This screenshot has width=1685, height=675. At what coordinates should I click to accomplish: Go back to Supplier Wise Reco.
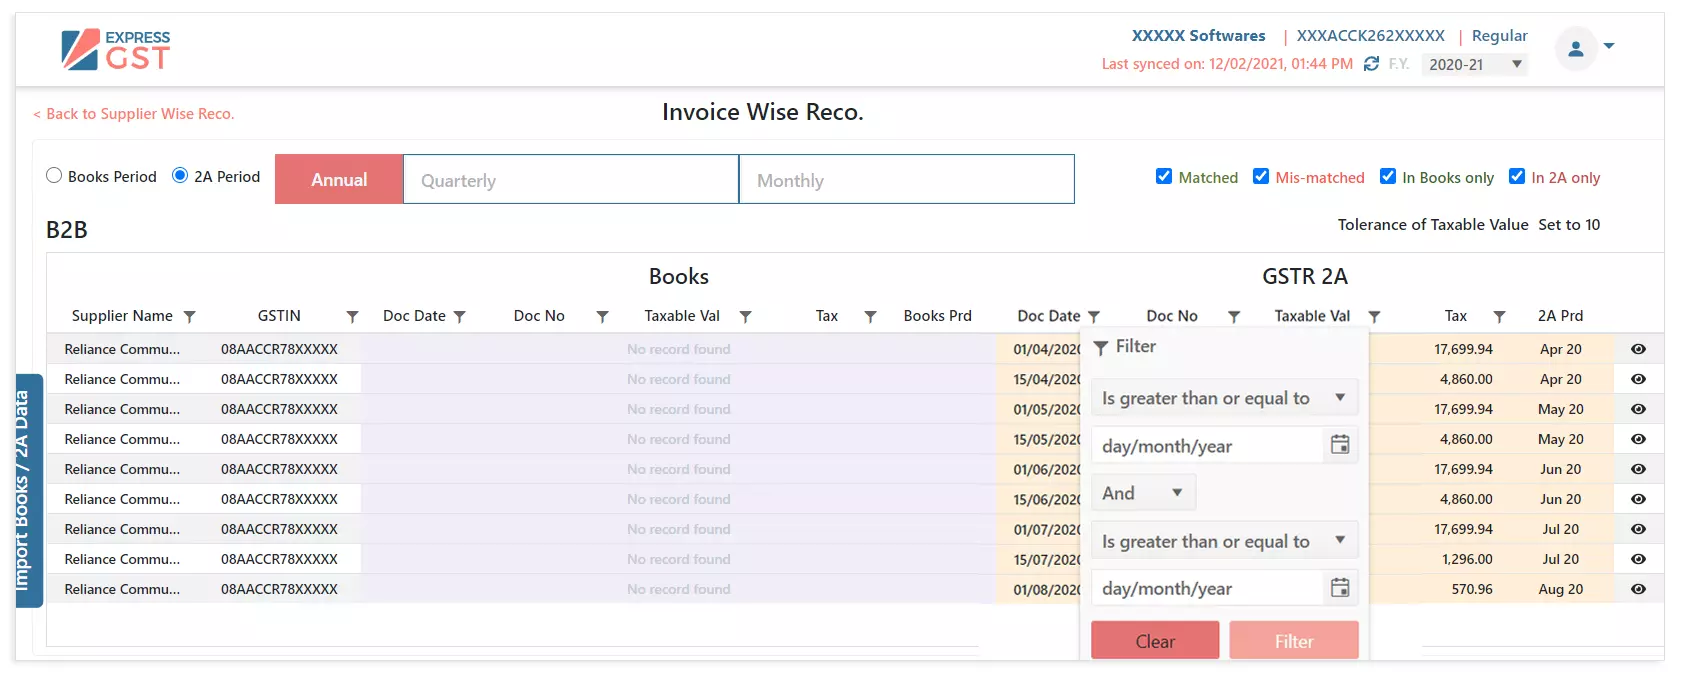pos(134,114)
